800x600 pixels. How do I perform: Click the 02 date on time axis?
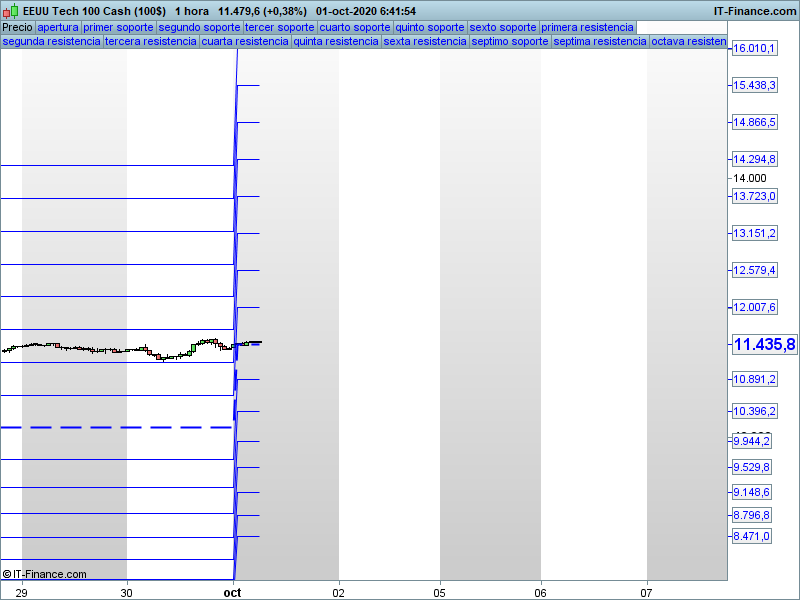tap(338, 593)
